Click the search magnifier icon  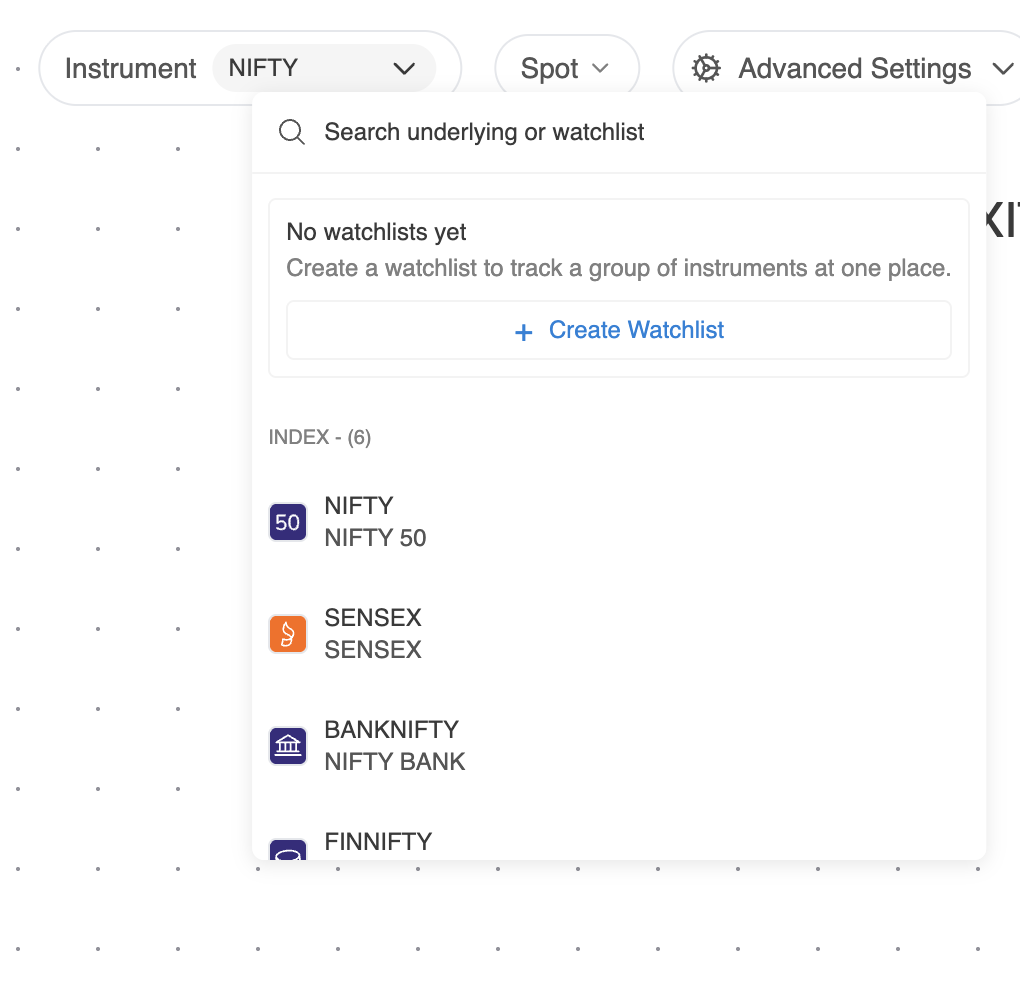pyautogui.click(x=291, y=132)
